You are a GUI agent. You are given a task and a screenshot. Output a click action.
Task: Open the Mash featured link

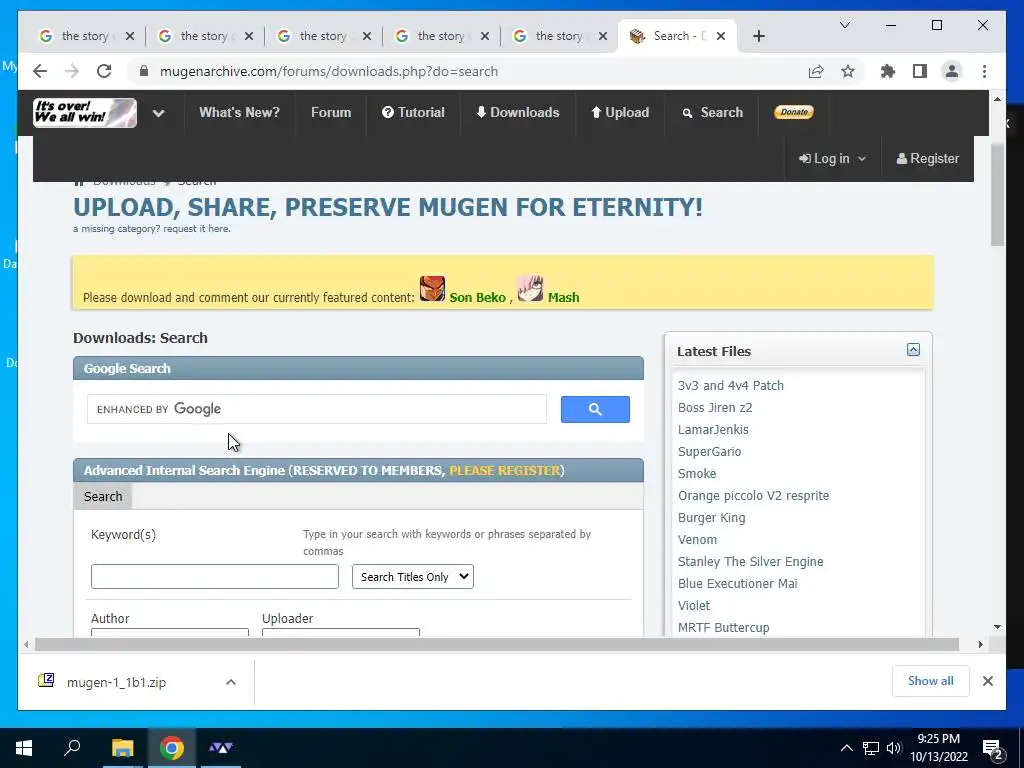click(x=564, y=297)
